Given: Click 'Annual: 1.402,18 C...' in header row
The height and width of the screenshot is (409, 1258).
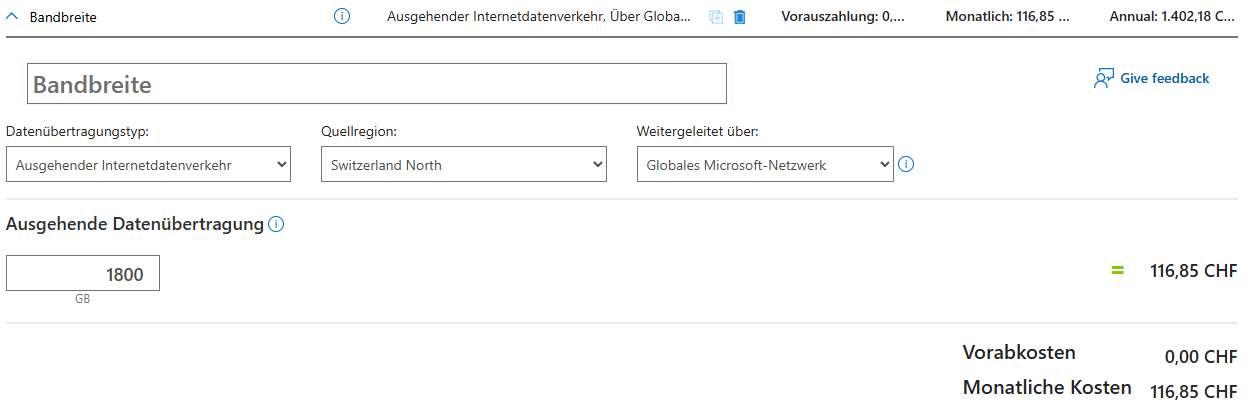Looking at the screenshot, I should point(1172,17).
